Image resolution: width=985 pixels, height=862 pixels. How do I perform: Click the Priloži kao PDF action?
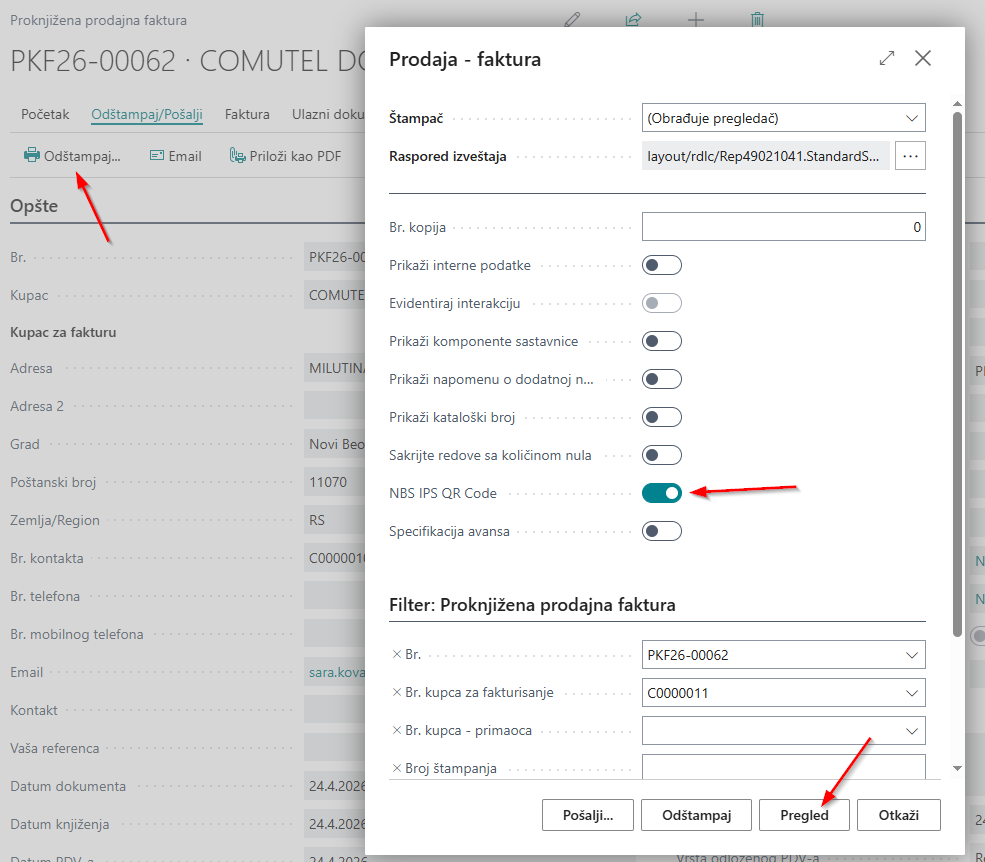pos(285,156)
